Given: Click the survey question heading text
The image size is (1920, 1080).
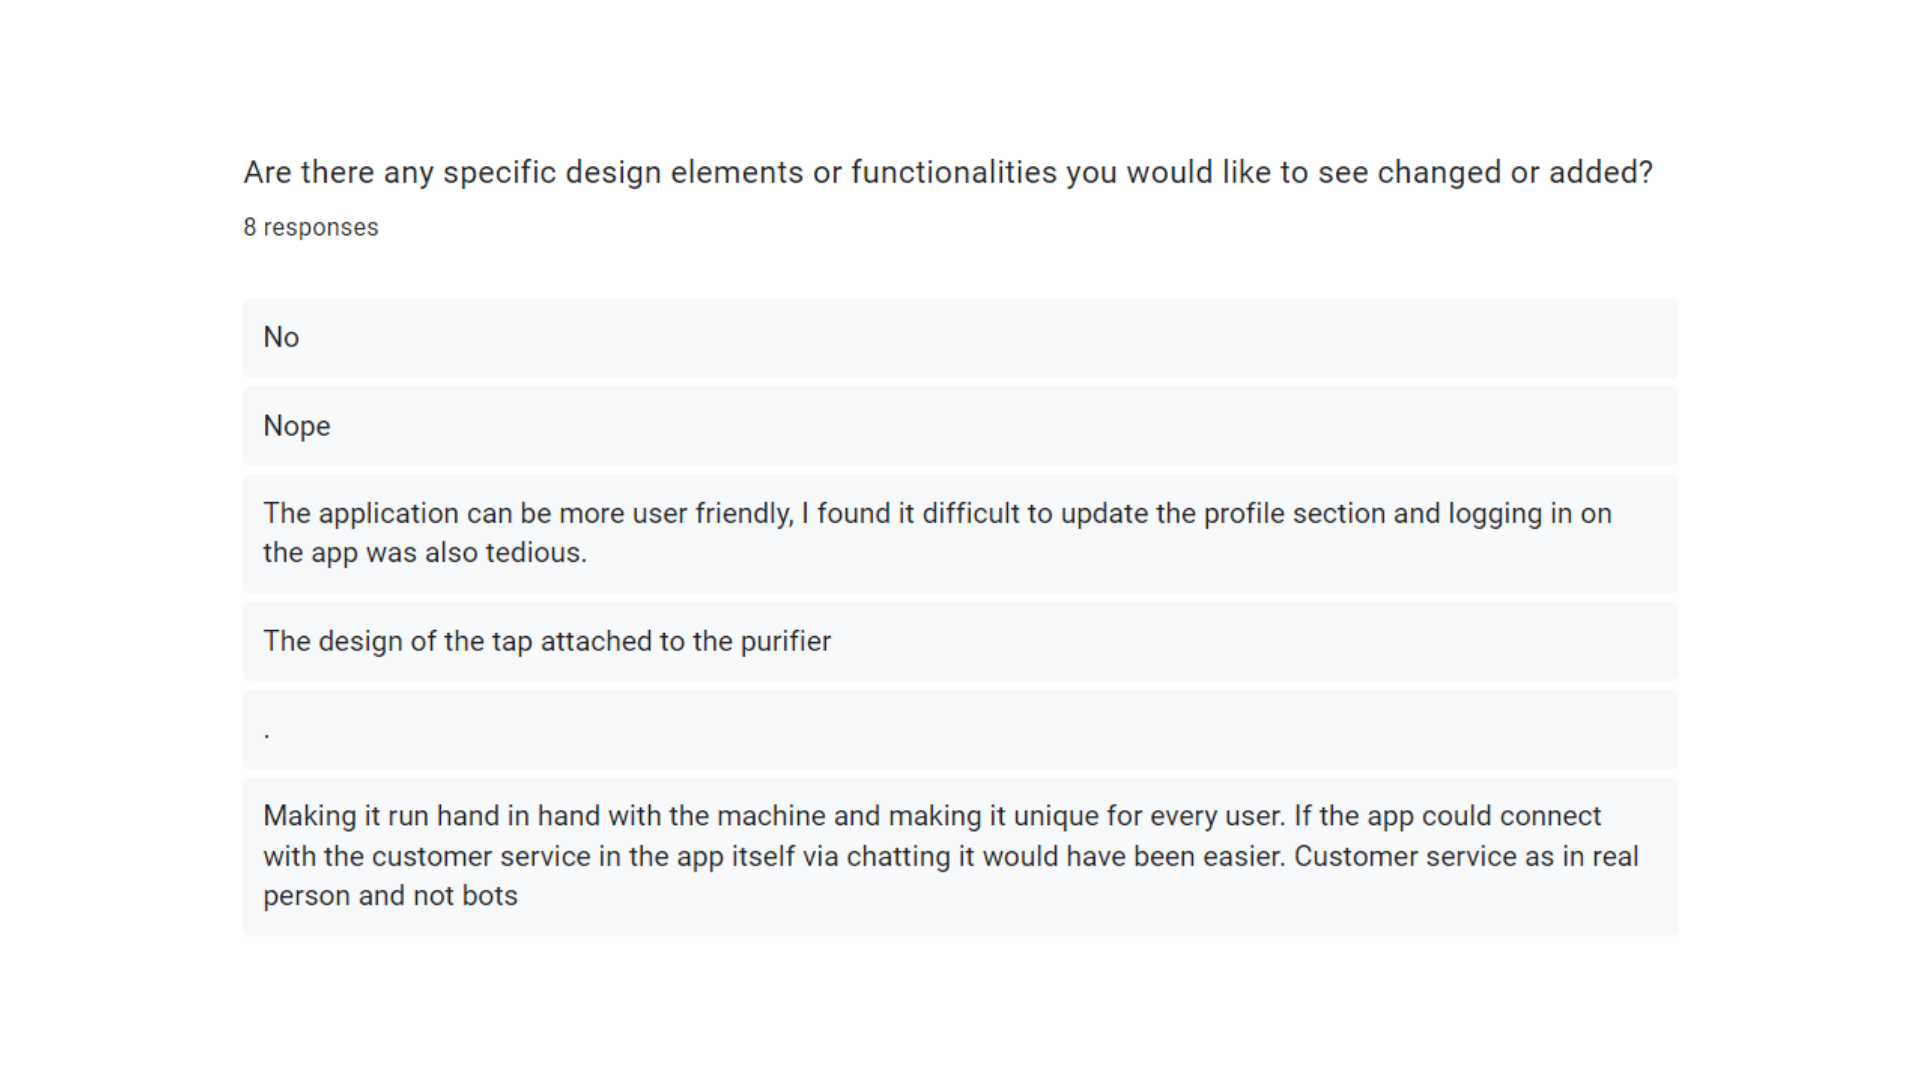Looking at the screenshot, I should [947, 173].
